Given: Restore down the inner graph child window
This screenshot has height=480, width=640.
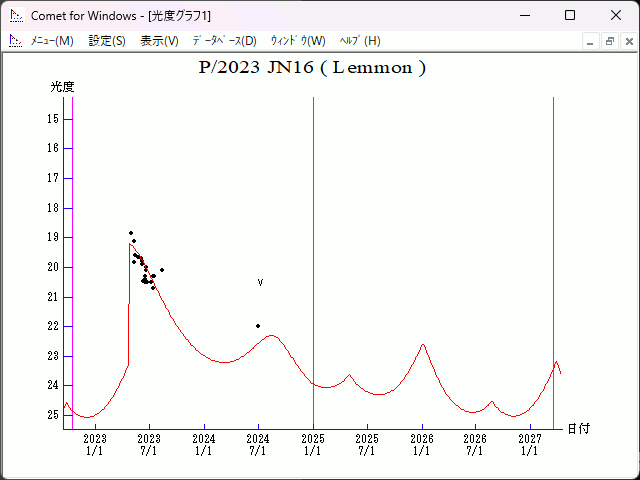Looking at the screenshot, I should click(609, 41).
